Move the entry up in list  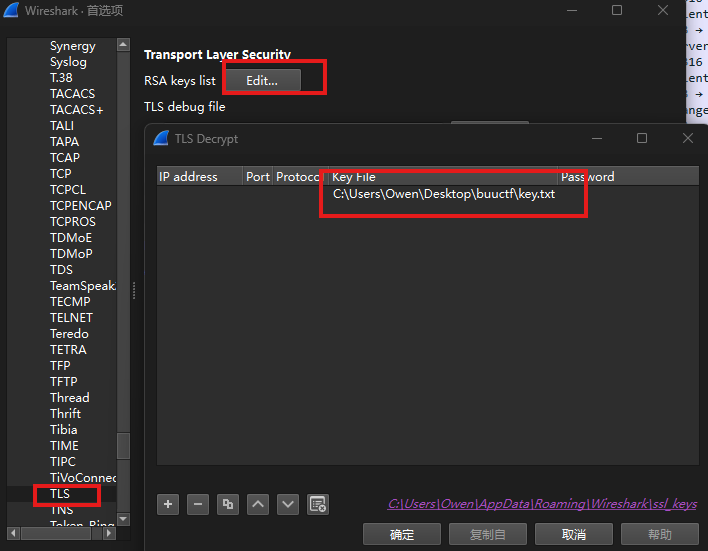(x=258, y=504)
